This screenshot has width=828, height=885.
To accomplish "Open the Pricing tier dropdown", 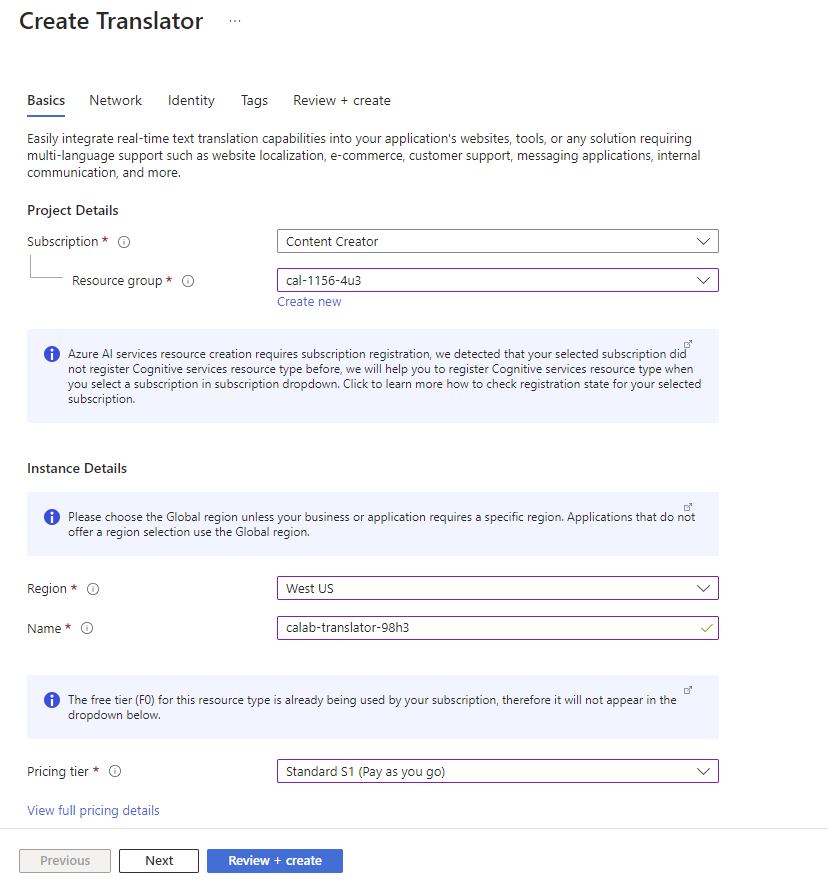I will point(497,771).
